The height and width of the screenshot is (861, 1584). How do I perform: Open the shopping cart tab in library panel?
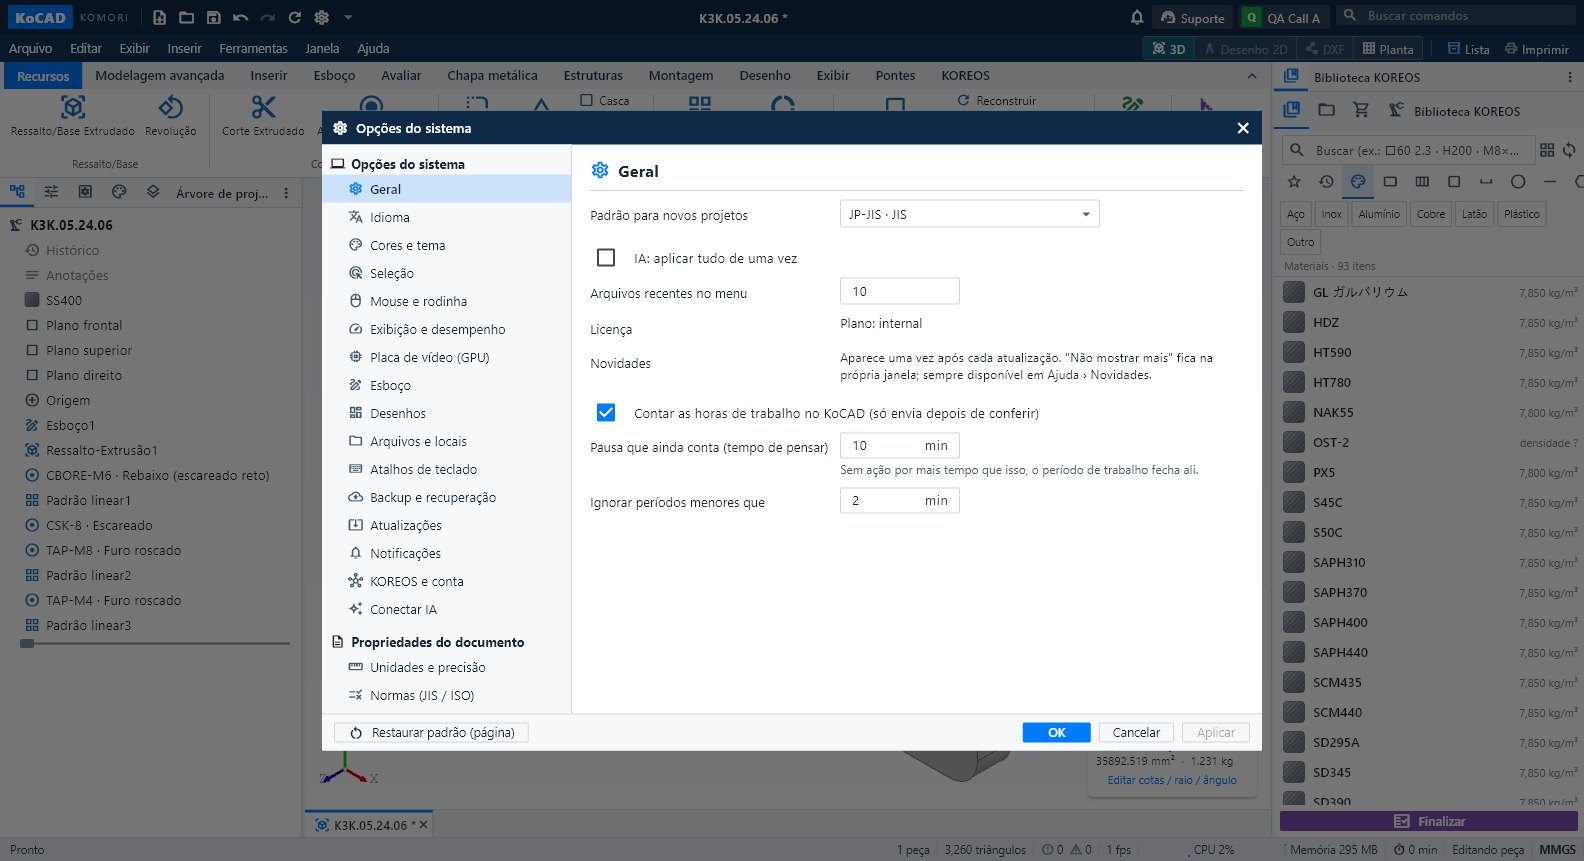[1361, 110]
